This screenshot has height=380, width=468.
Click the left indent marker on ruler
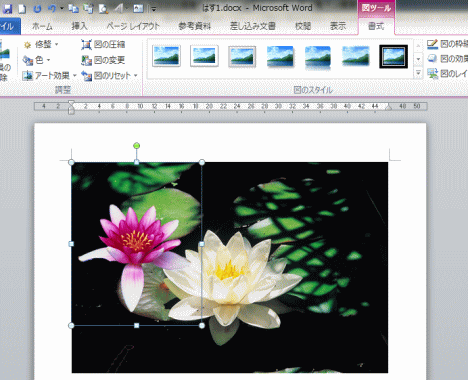[x=71, y=107]
